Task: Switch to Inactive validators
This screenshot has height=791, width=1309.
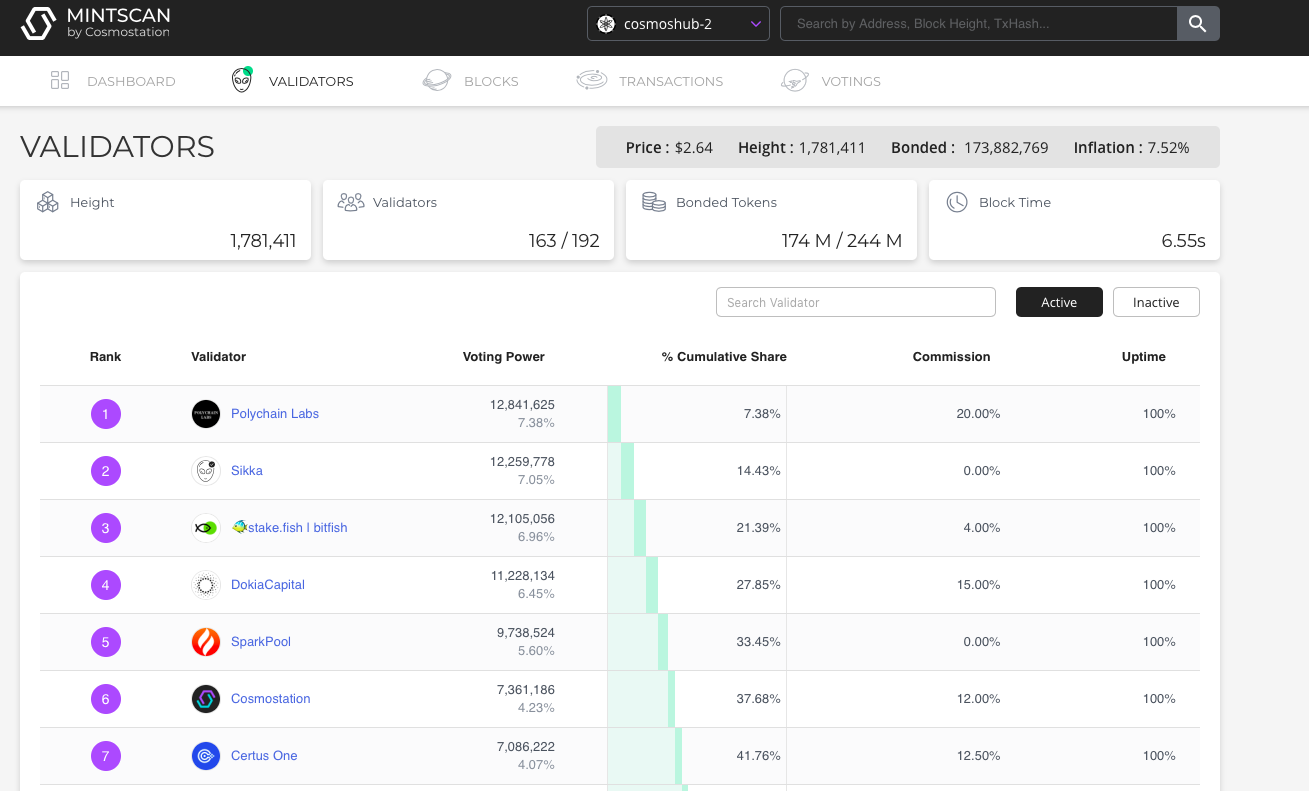Action: (x=1156, y=302)
